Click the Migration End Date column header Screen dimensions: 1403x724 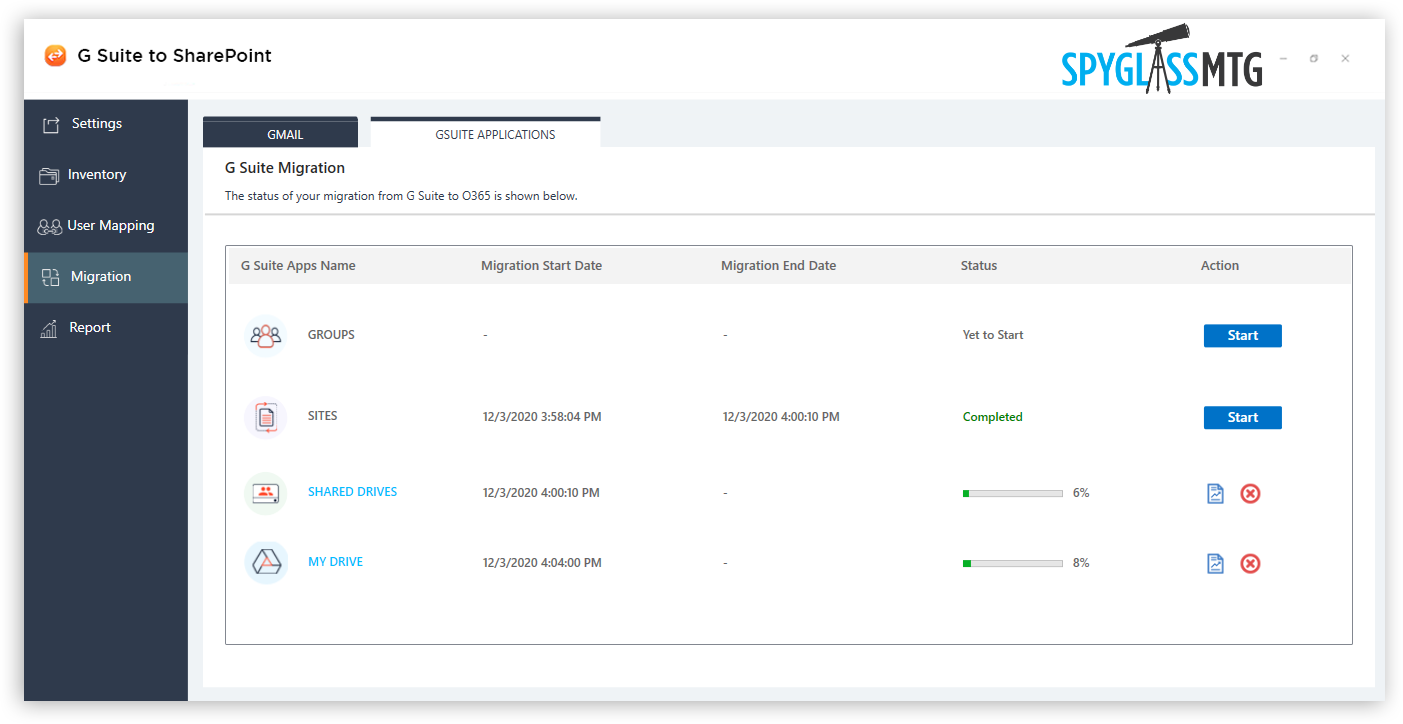pyautogui.click(x=778, y=266)
